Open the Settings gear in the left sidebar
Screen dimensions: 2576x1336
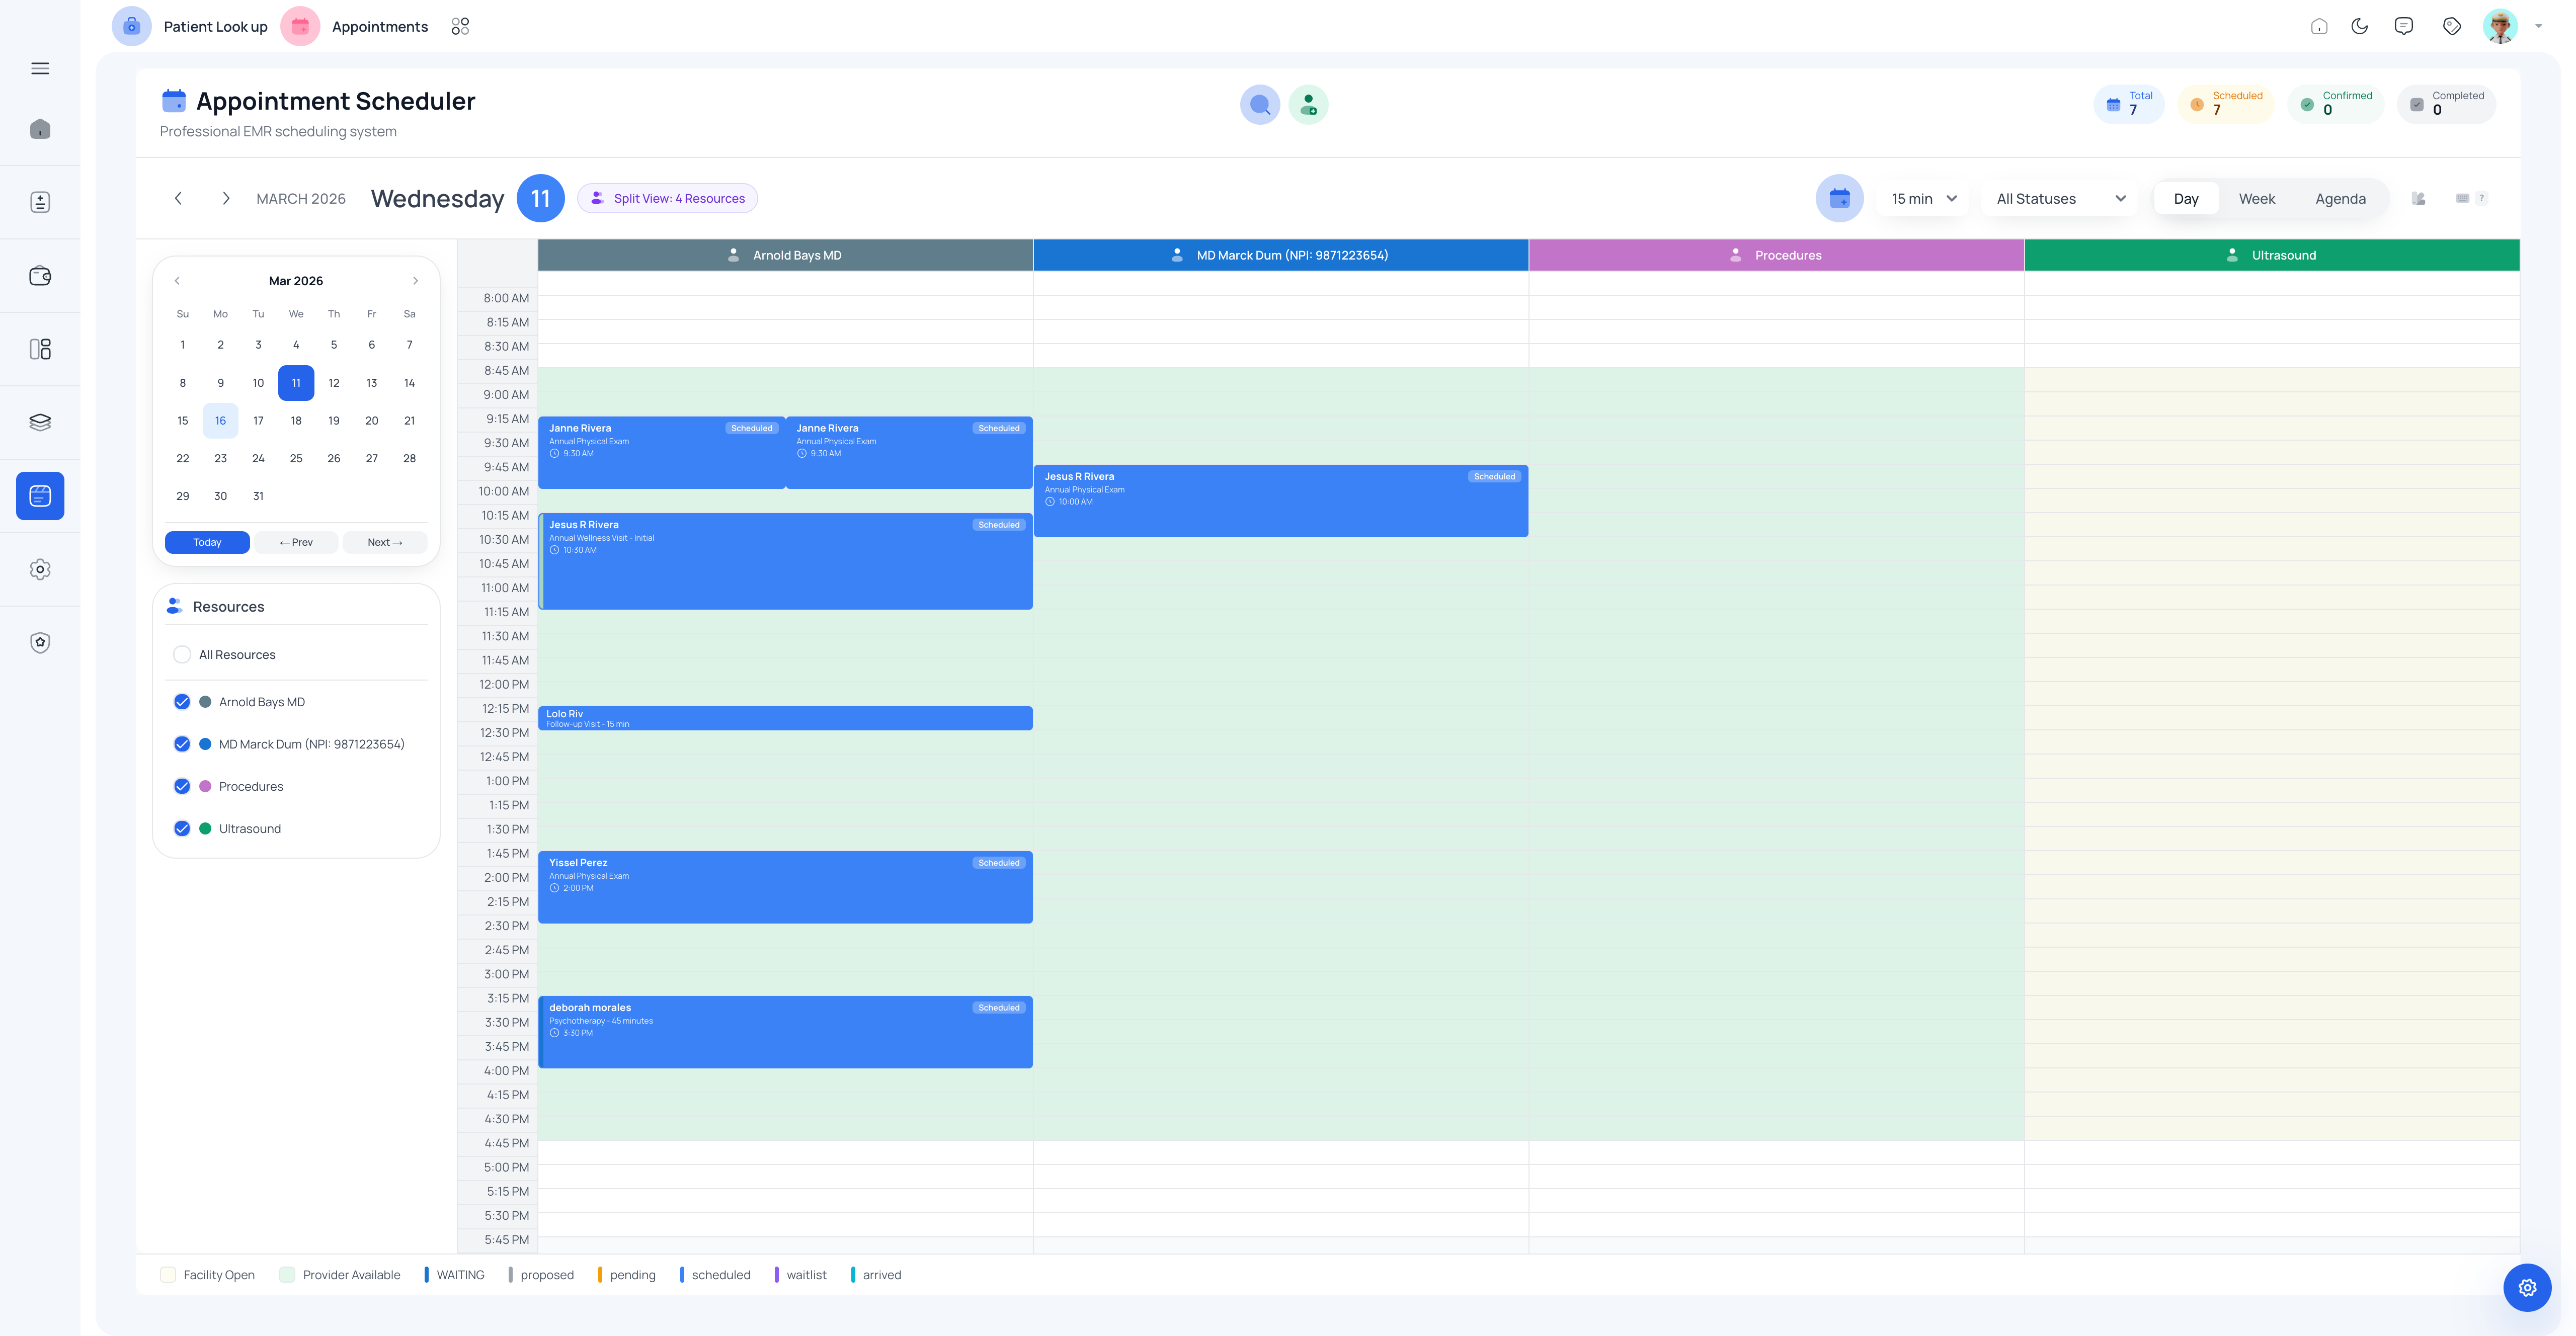(x=41, y=569)
